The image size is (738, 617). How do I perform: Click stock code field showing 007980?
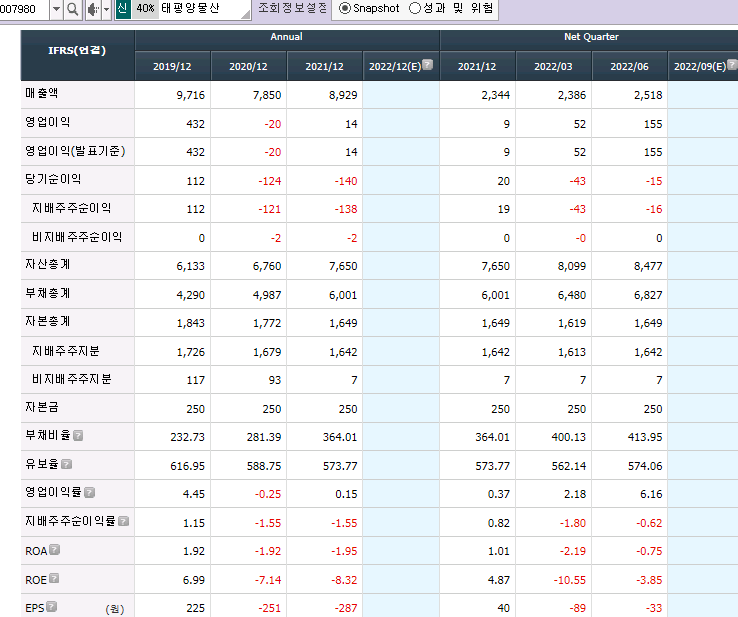(x=24, y=9)
